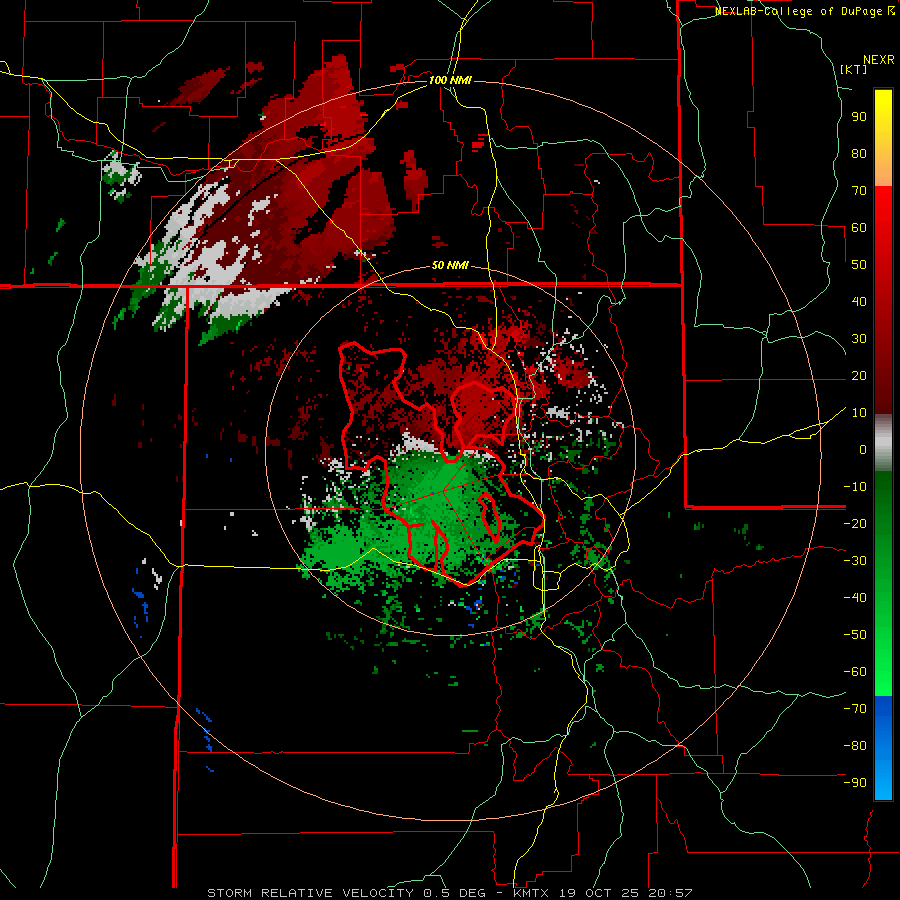Click the positive 10 value on the scale
Screen dimensions: 900x900
(859, 413)
